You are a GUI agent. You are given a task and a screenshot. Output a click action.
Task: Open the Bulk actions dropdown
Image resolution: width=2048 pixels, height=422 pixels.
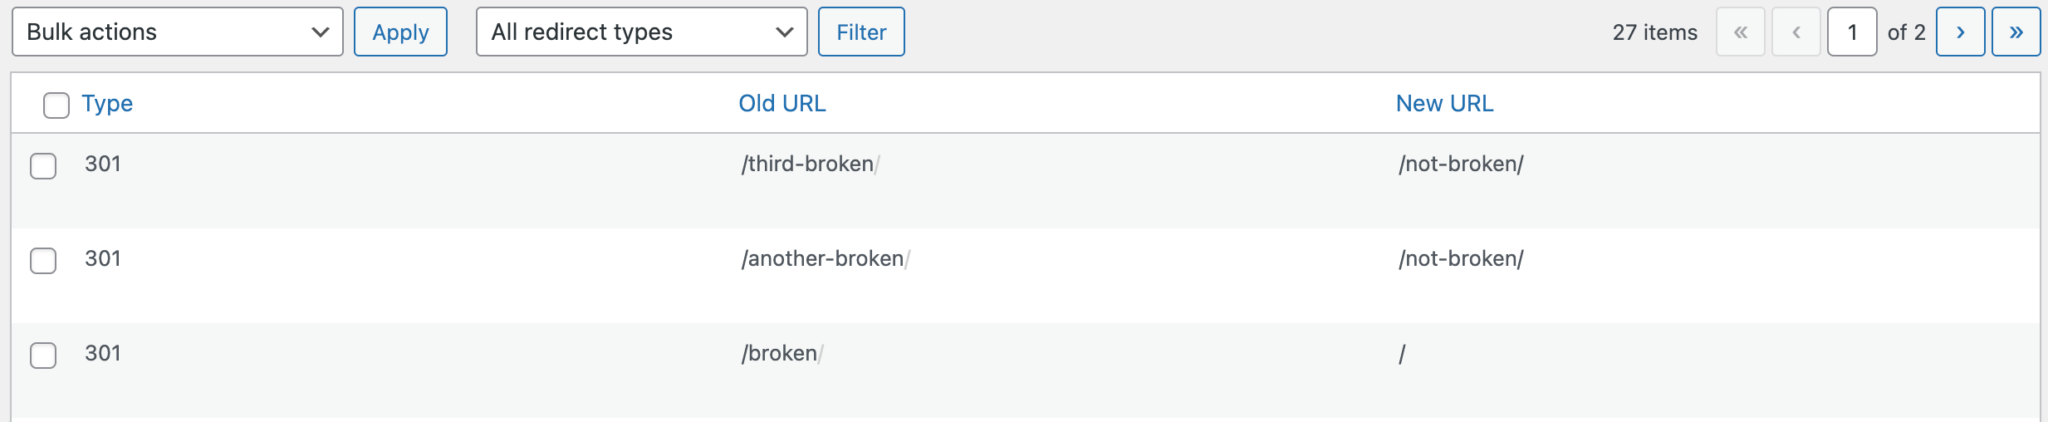[177, 32]
